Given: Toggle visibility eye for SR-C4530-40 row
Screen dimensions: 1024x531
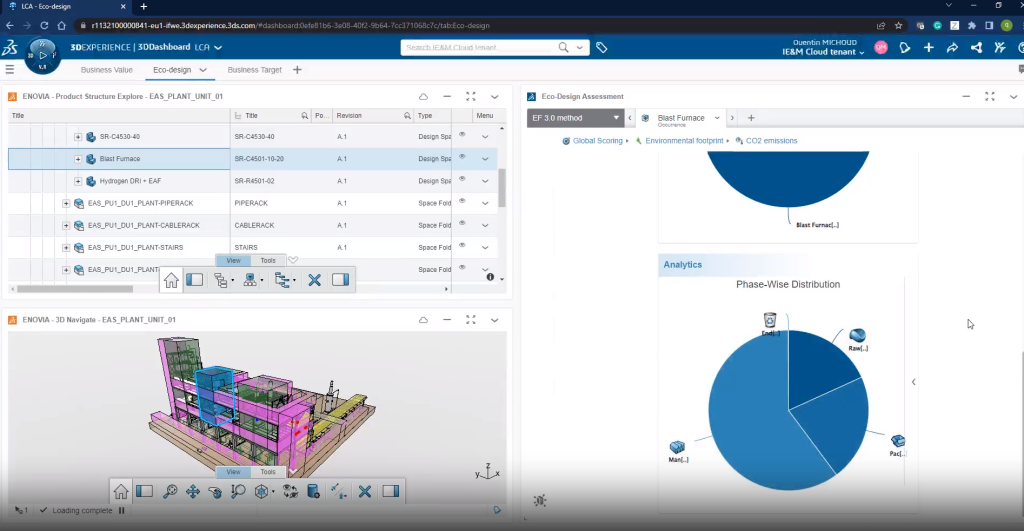Looking at the screenshot, I should (x=462, y=135).
